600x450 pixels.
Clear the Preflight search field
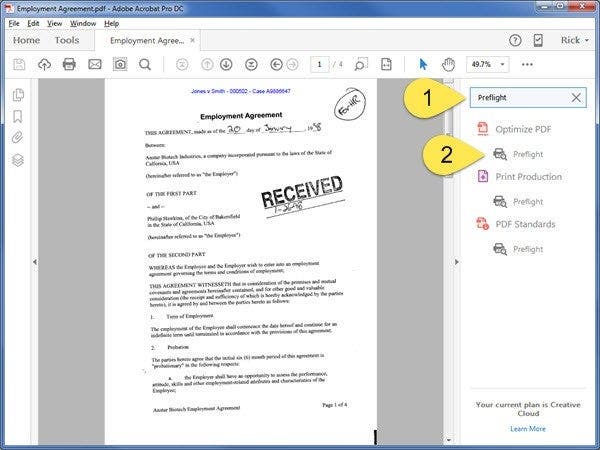(576, 98)
